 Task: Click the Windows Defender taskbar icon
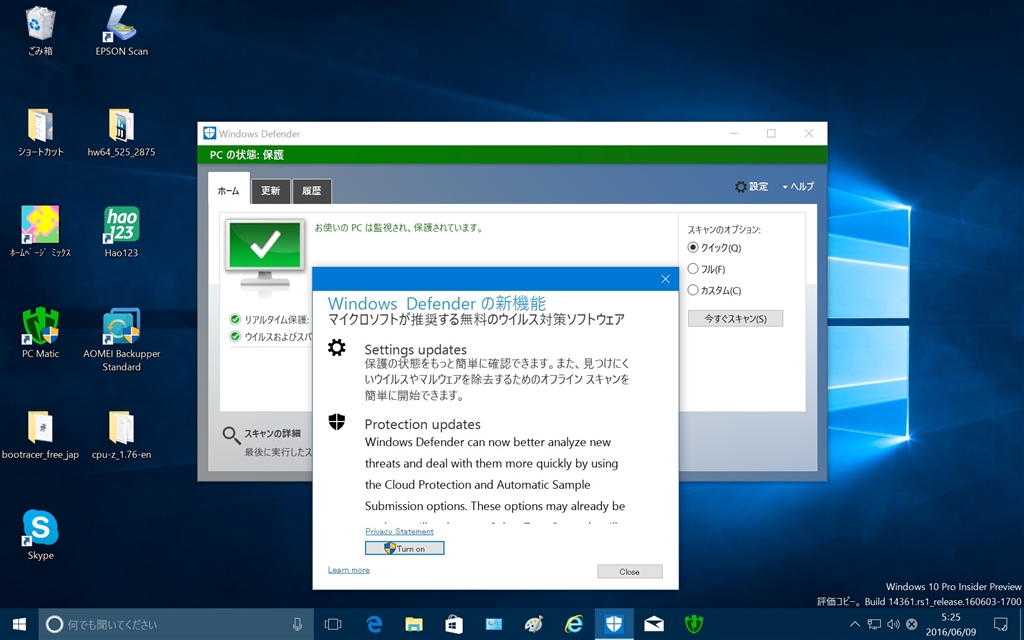tap(614, 624)
